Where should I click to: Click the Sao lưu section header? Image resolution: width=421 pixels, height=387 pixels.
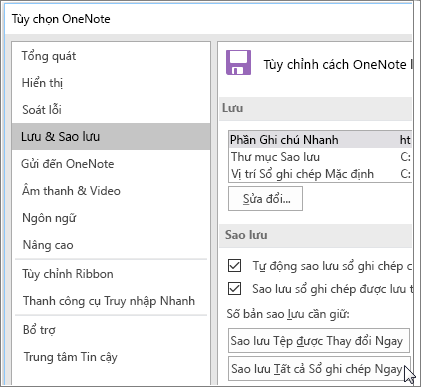tap(315, 235)
